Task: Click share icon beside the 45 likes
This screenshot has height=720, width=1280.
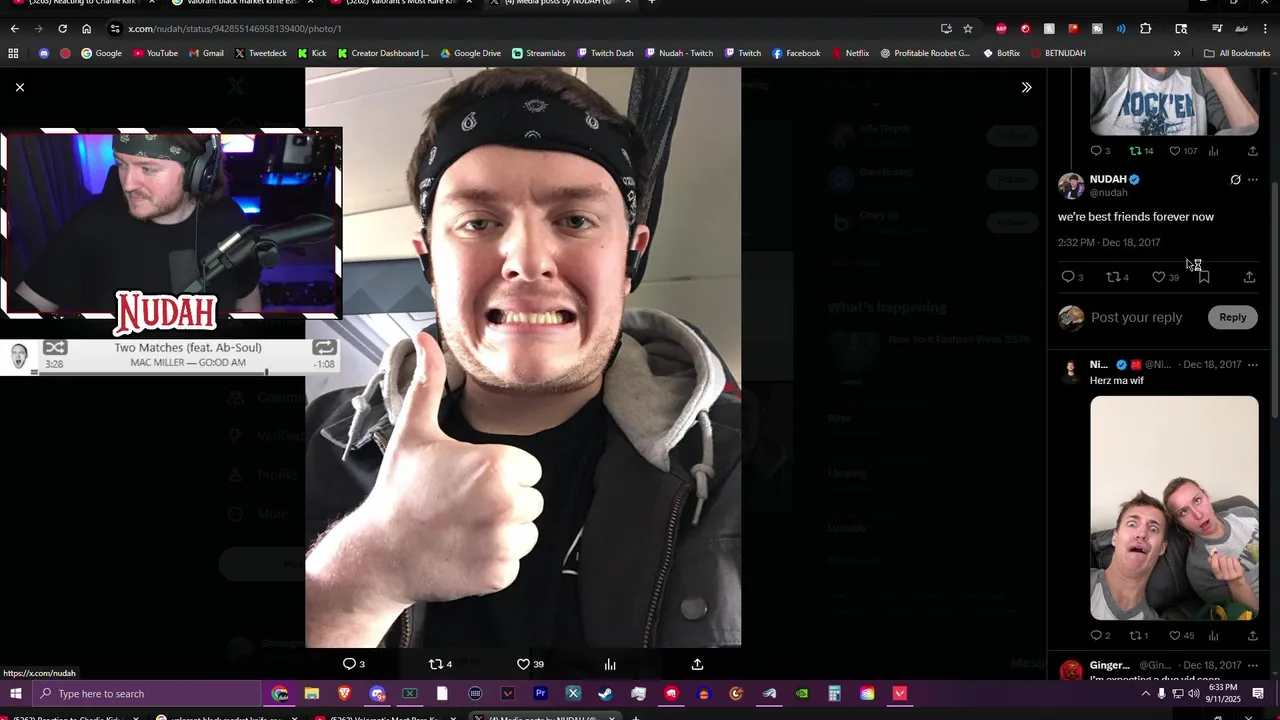Action: [x=1252, y=635]
